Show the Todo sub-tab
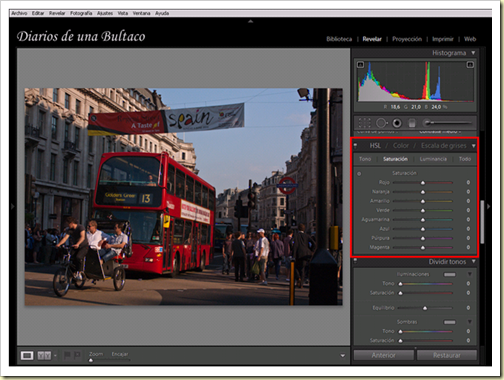The width and height of the screenshot is (504, 380). tap(465, 159)
